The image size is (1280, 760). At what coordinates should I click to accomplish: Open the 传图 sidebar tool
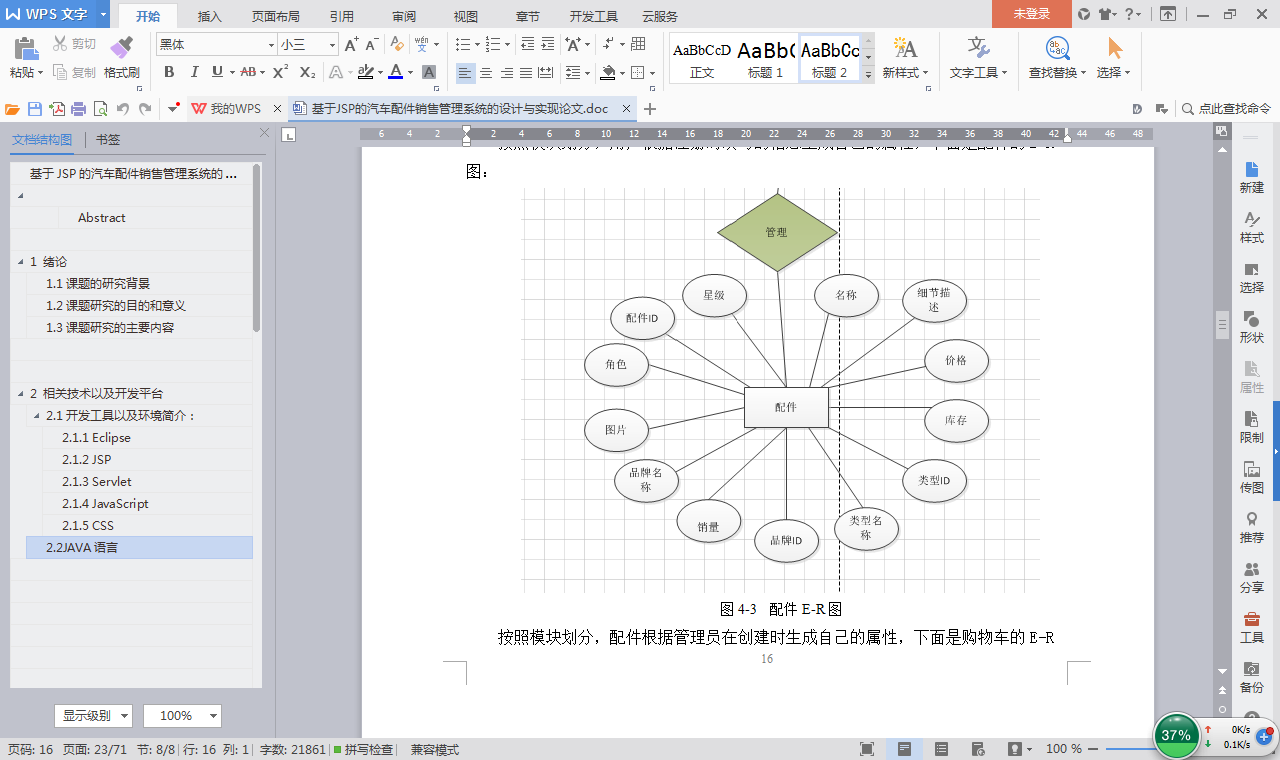tap(1251, 477)
